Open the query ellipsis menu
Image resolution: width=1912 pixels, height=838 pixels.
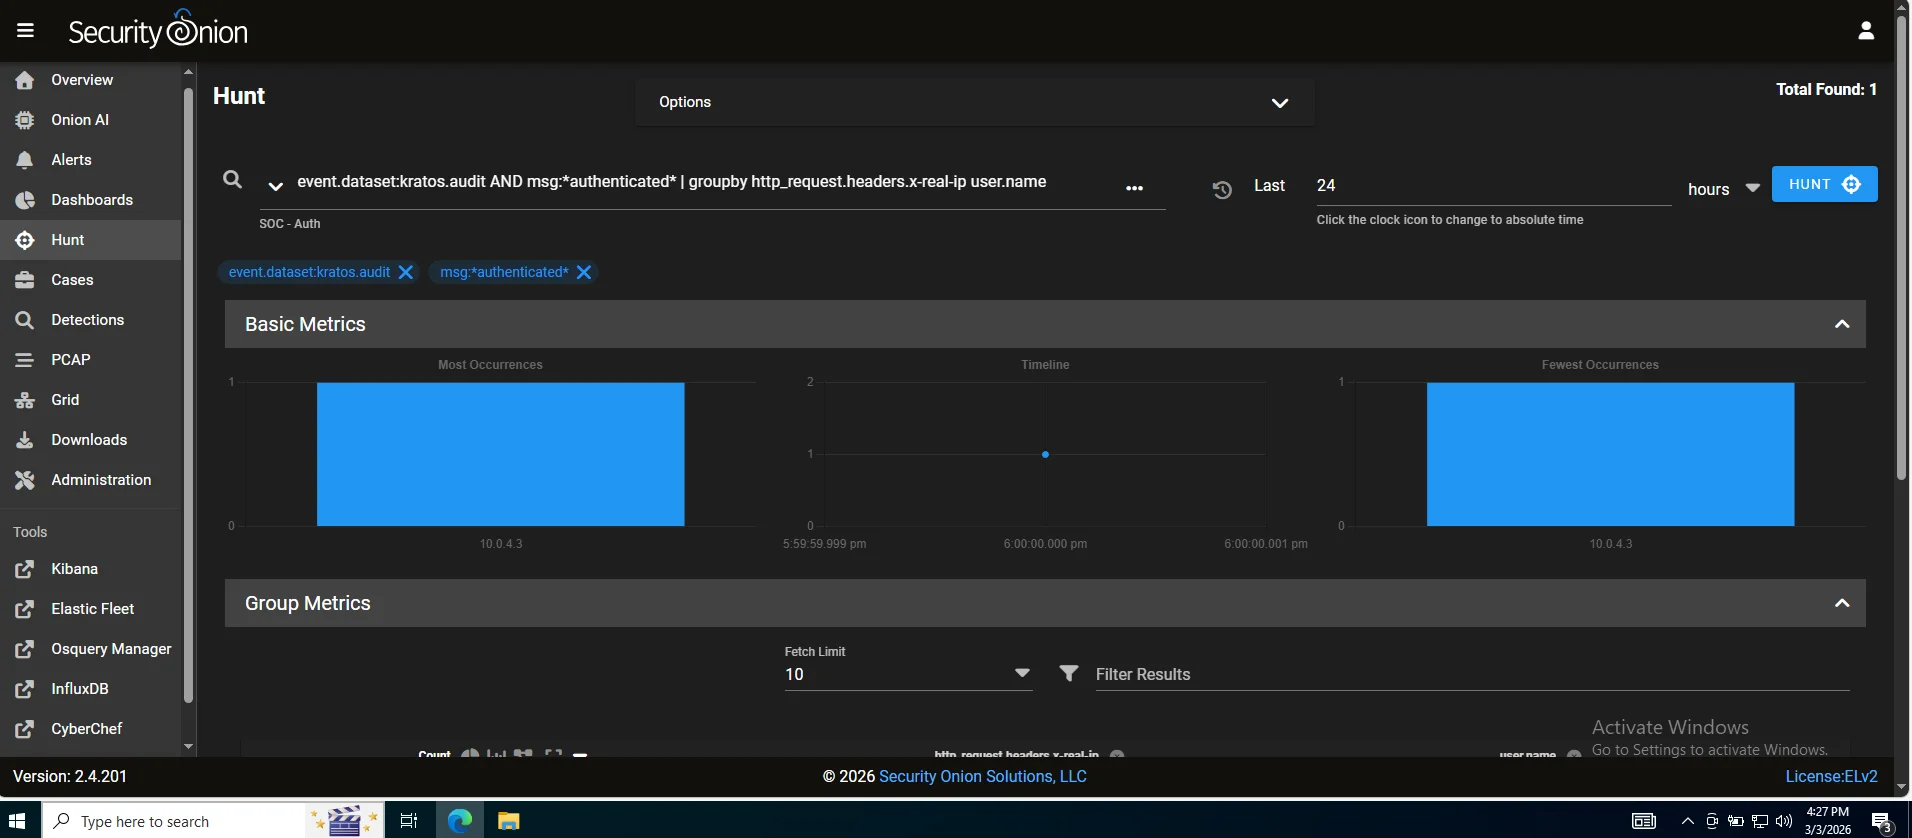point(1134,188)
